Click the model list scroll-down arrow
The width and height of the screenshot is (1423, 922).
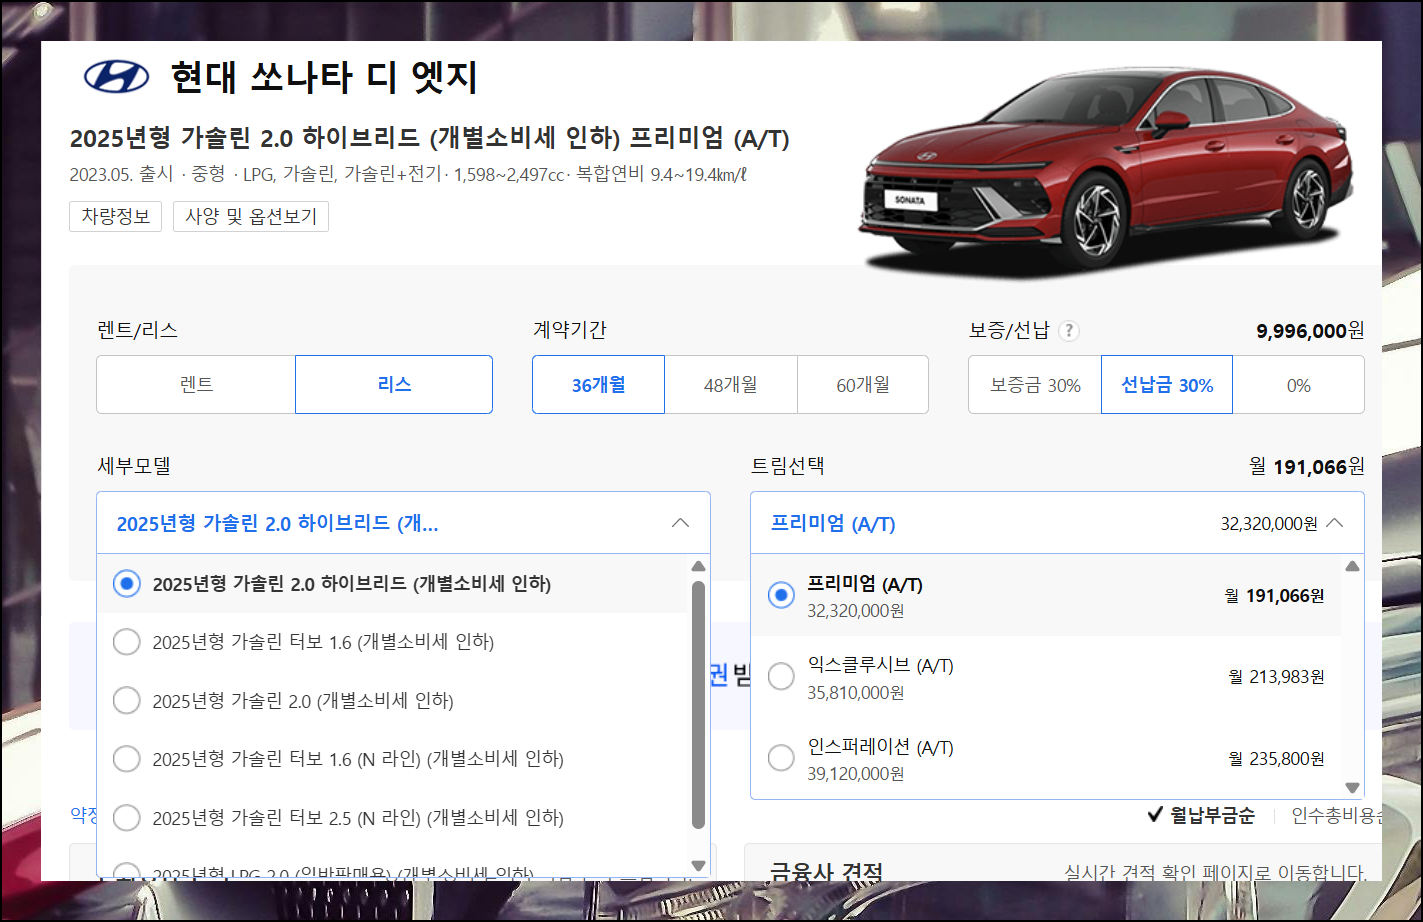698,866
